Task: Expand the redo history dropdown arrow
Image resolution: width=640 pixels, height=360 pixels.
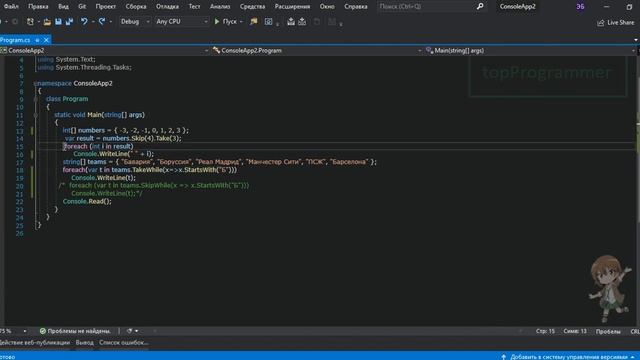Action: pyautogui.click(x=111, y=22)
